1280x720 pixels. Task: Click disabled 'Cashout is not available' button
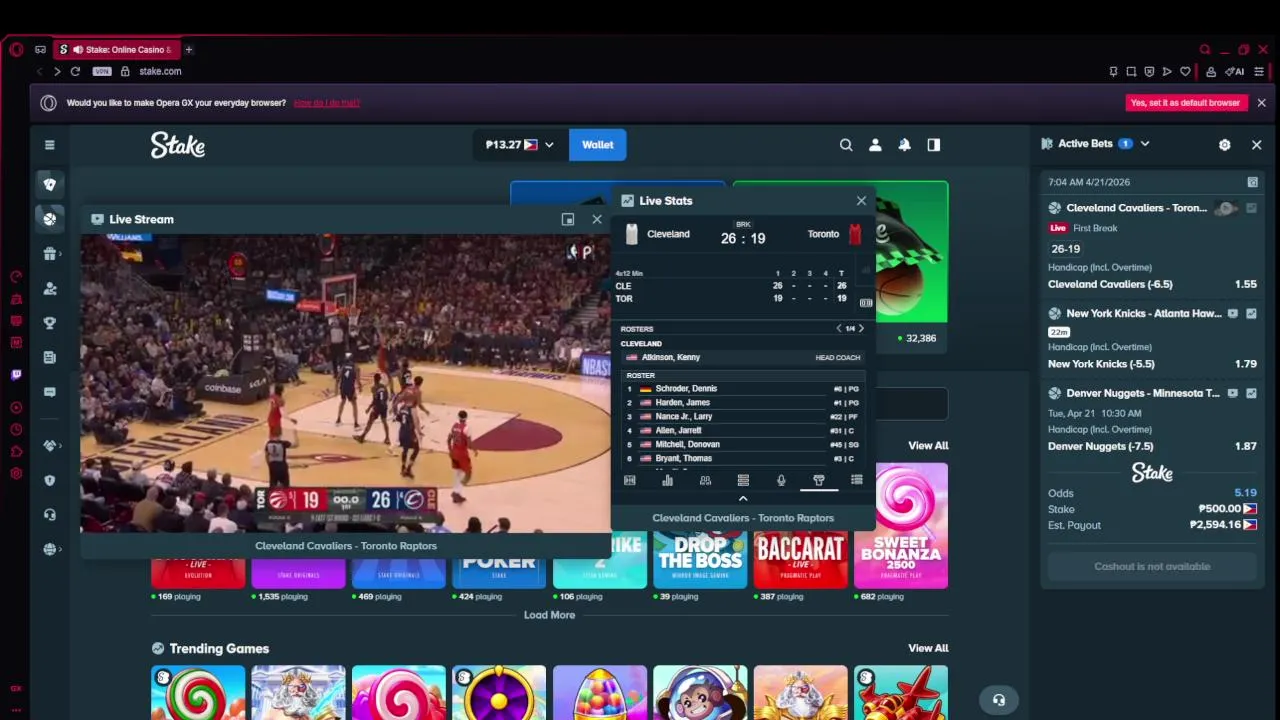[1152, 567]
